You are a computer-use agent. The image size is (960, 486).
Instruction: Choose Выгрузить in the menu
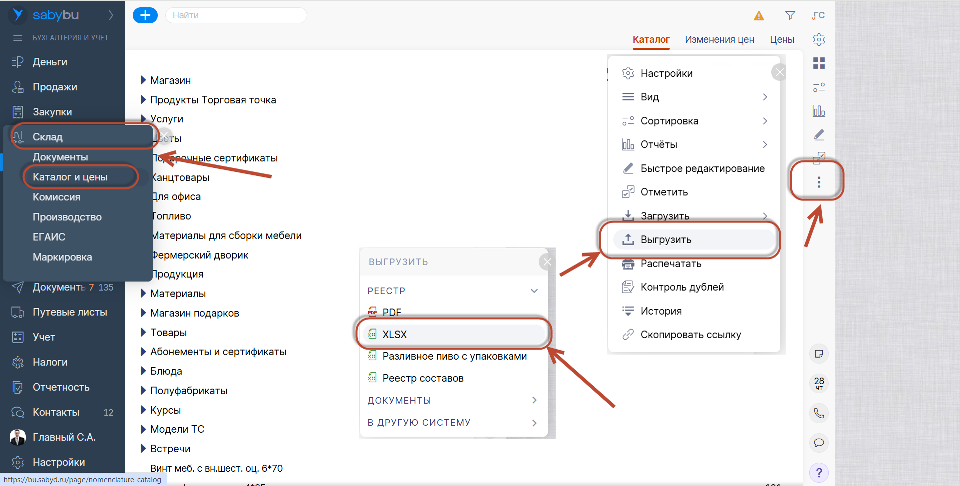694,239
